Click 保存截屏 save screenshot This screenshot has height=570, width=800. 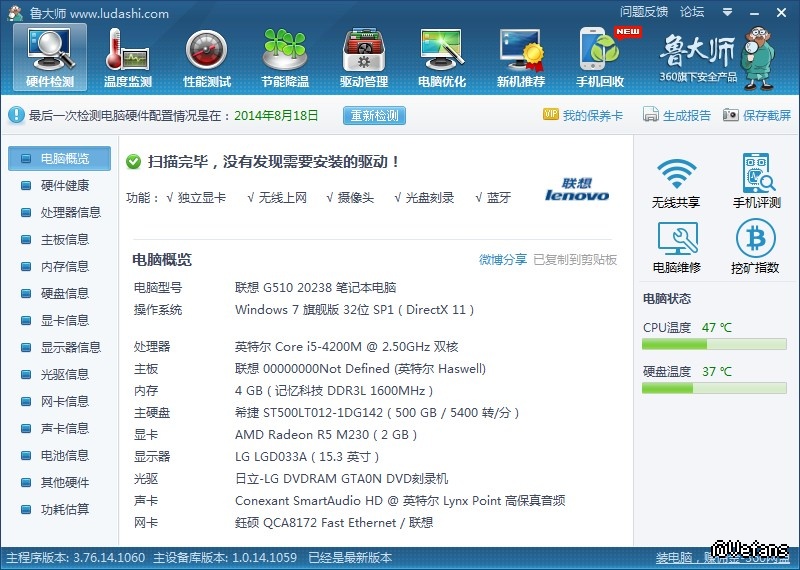(757, 115)
